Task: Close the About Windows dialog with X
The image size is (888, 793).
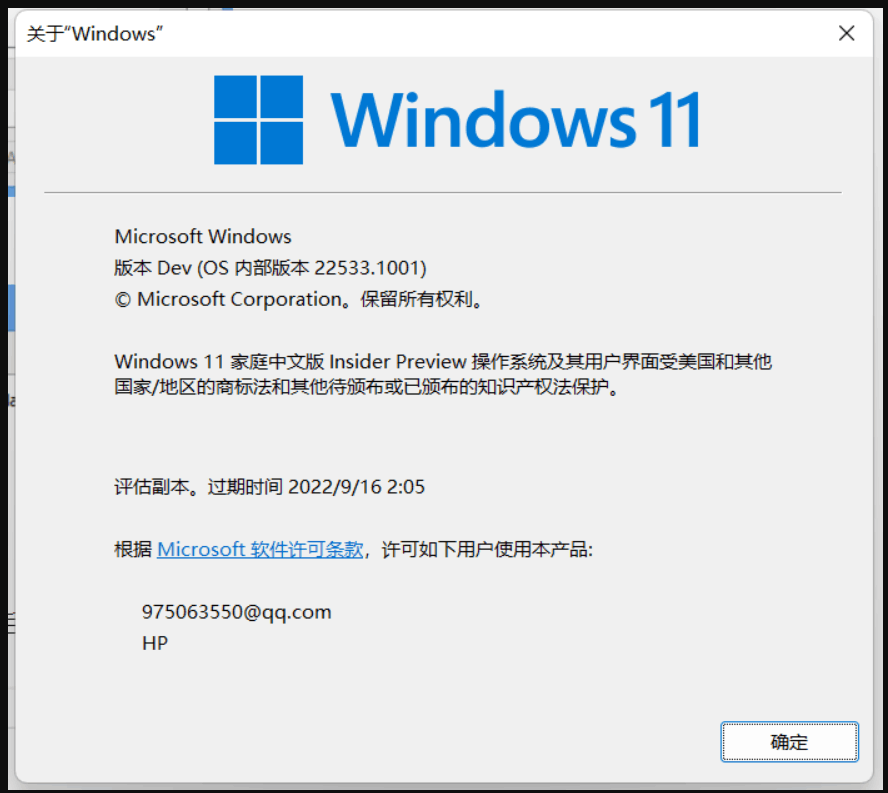Action: point(846,33)
